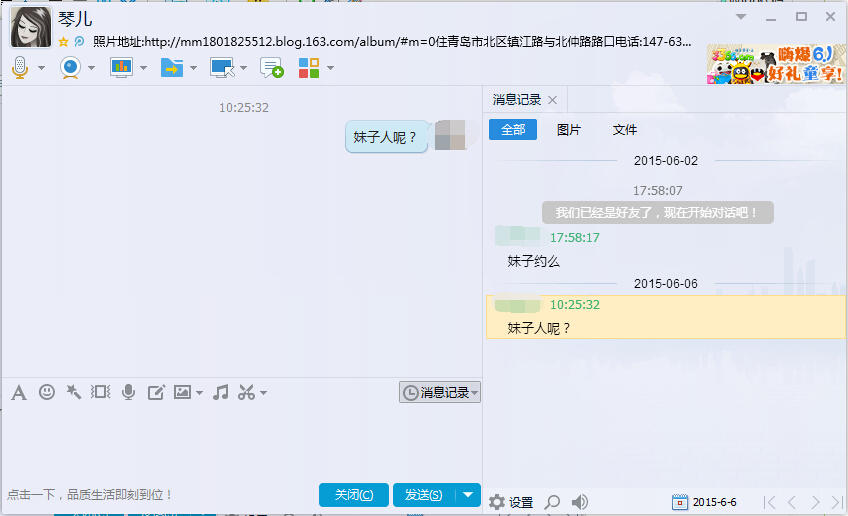Send a window shake nudge
848x516 pixels.
(73, 392)
